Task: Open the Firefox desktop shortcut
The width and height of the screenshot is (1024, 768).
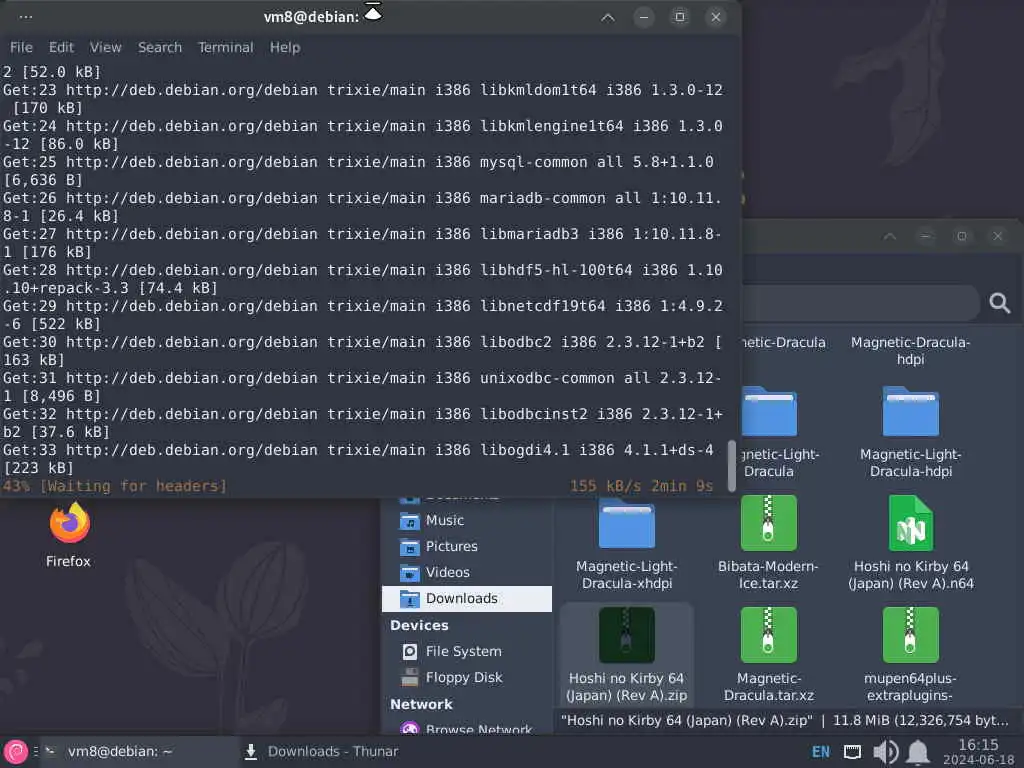Action: pos(69,534)
